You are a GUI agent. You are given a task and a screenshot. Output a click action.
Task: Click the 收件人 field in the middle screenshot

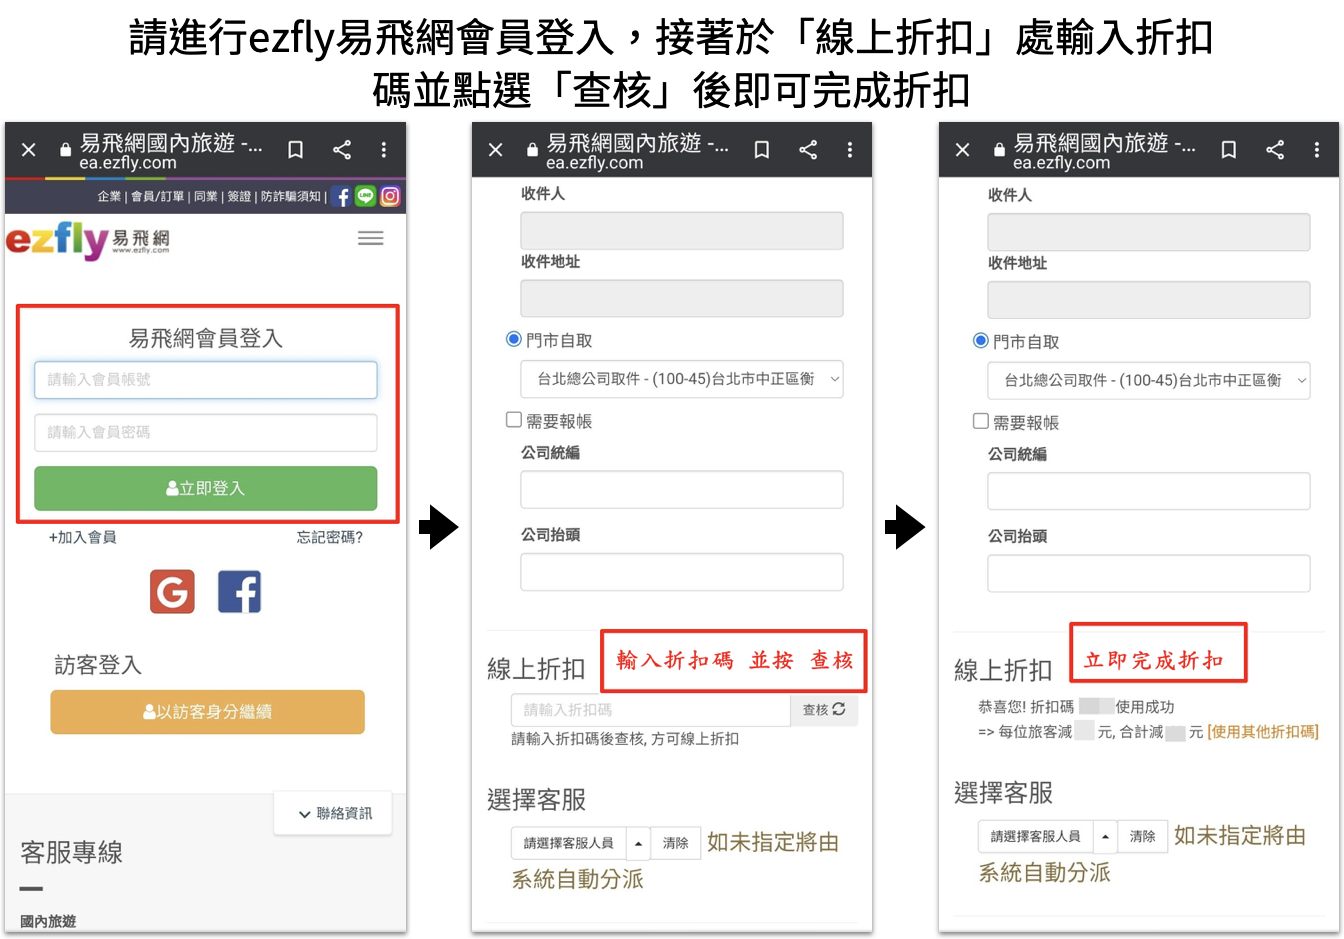coord(682,230)
